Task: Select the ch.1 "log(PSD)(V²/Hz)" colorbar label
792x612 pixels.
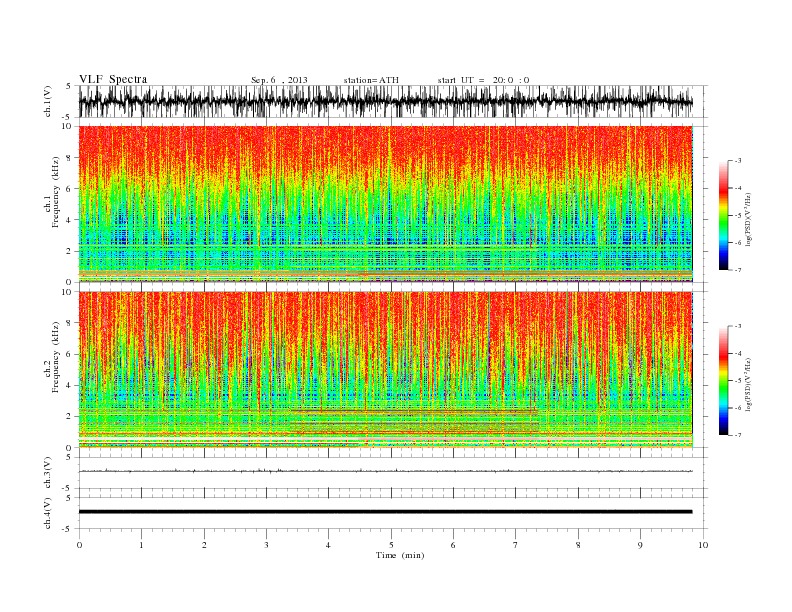Action: (748, 218)
